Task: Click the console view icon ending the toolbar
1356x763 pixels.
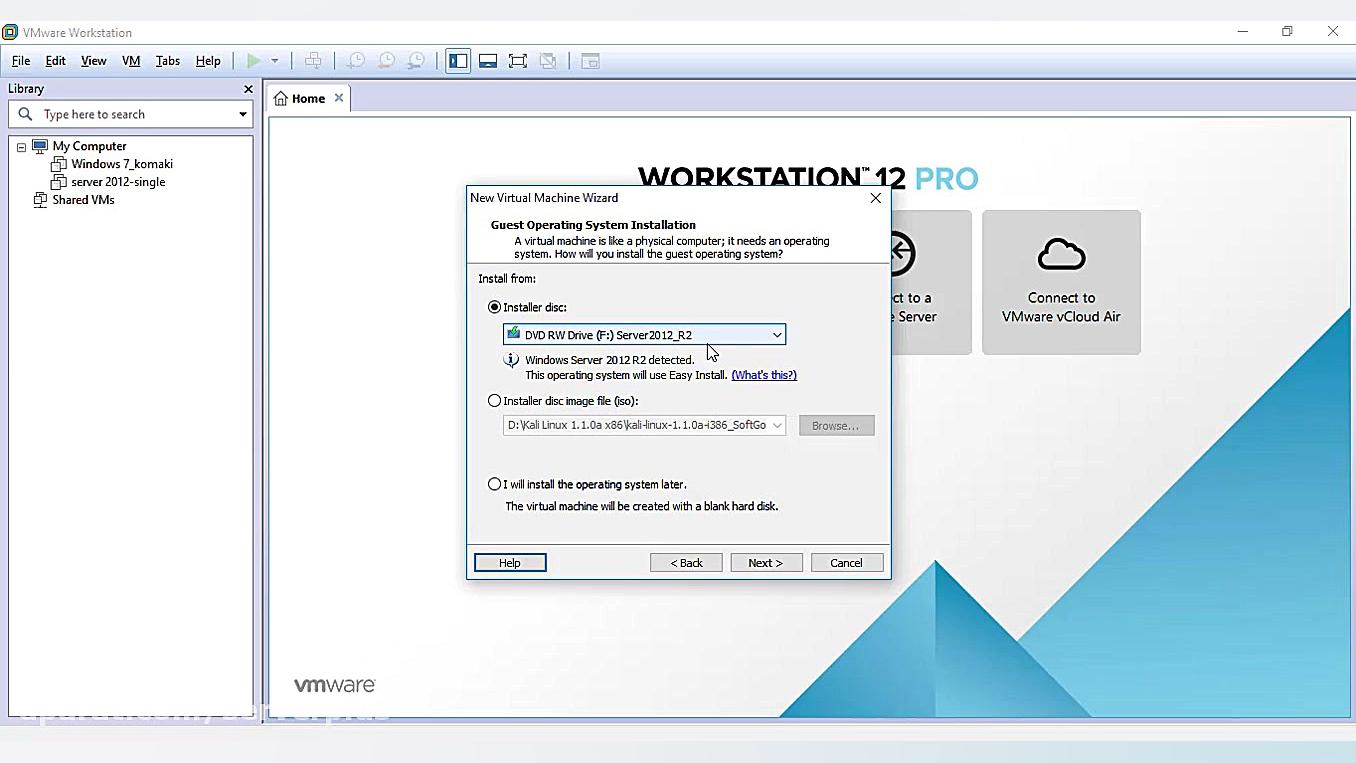Action: (590, 61)
